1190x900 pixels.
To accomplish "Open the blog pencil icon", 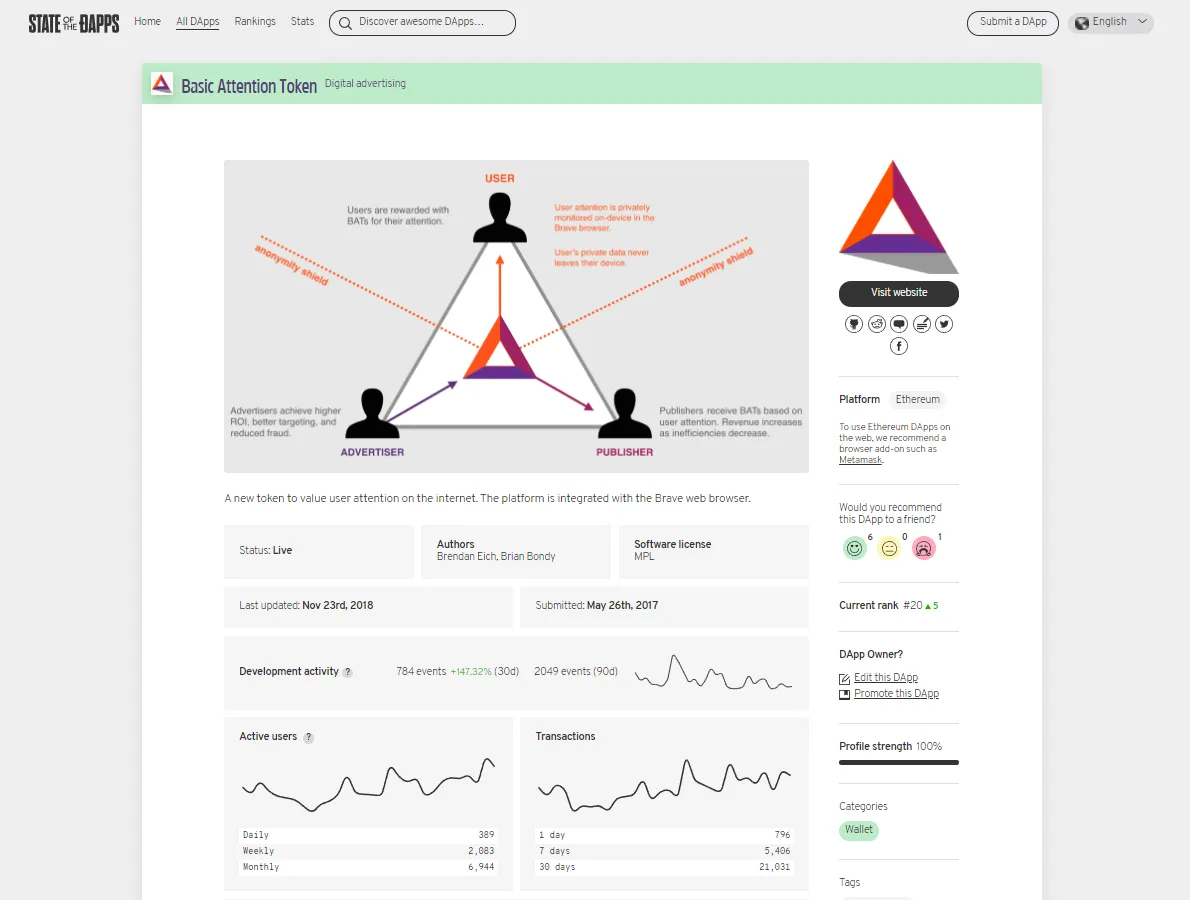I will click(x=921, y=324).
